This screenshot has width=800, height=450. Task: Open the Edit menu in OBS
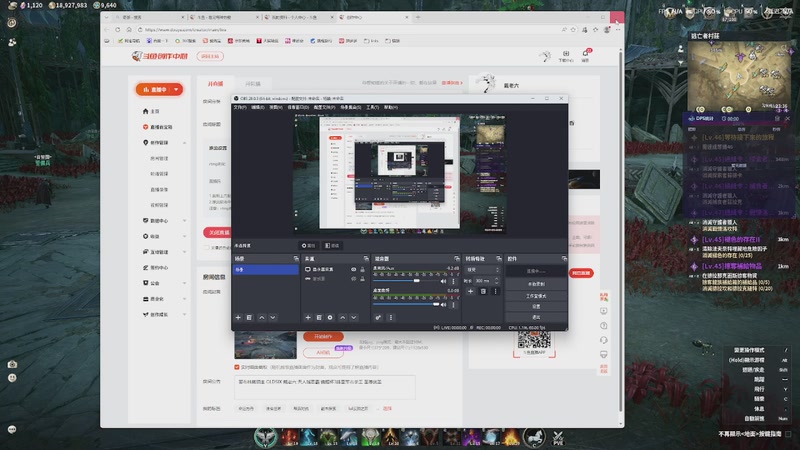point(258,107)
